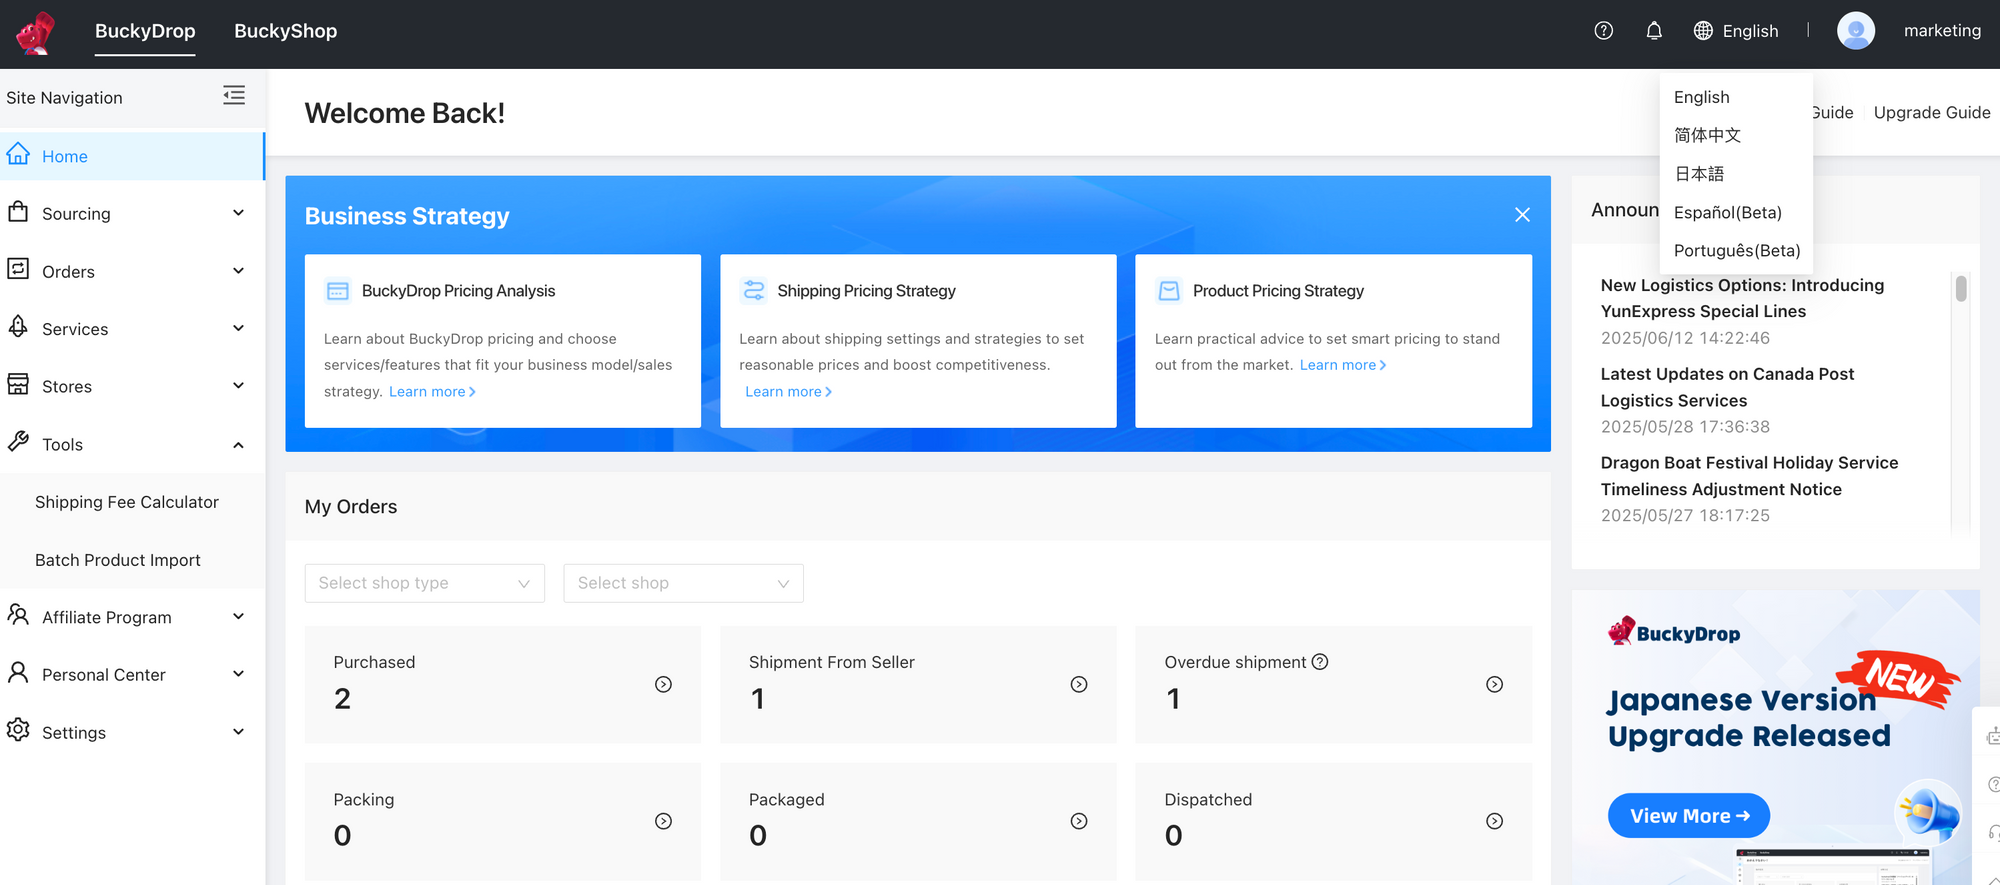The image size is (2000, 885).
Task: Open the Upgrade Guide link
Action: pyautogui.click(x=1932, y=112)
